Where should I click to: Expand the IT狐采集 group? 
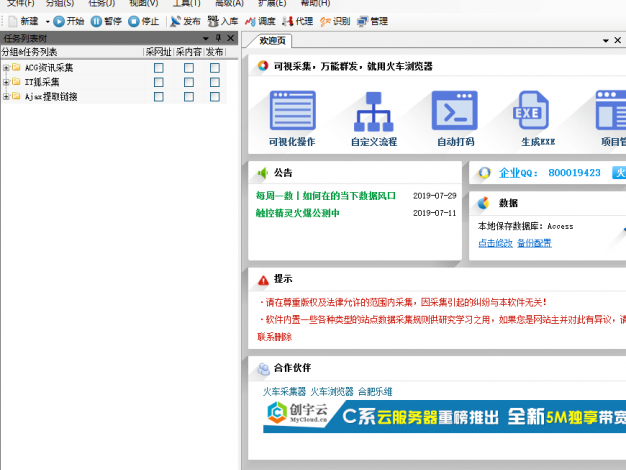pyautogui.click(x=6, y=82)
